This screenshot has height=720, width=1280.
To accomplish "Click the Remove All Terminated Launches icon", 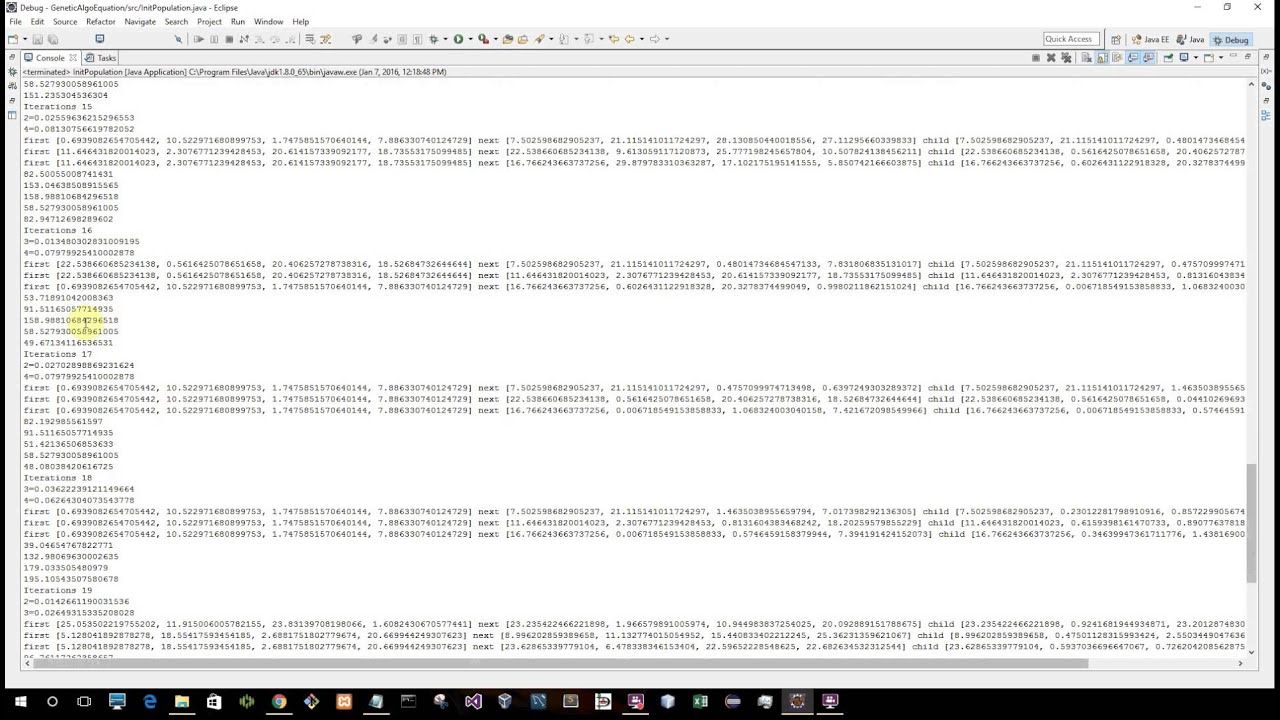I will [1066, 58].
